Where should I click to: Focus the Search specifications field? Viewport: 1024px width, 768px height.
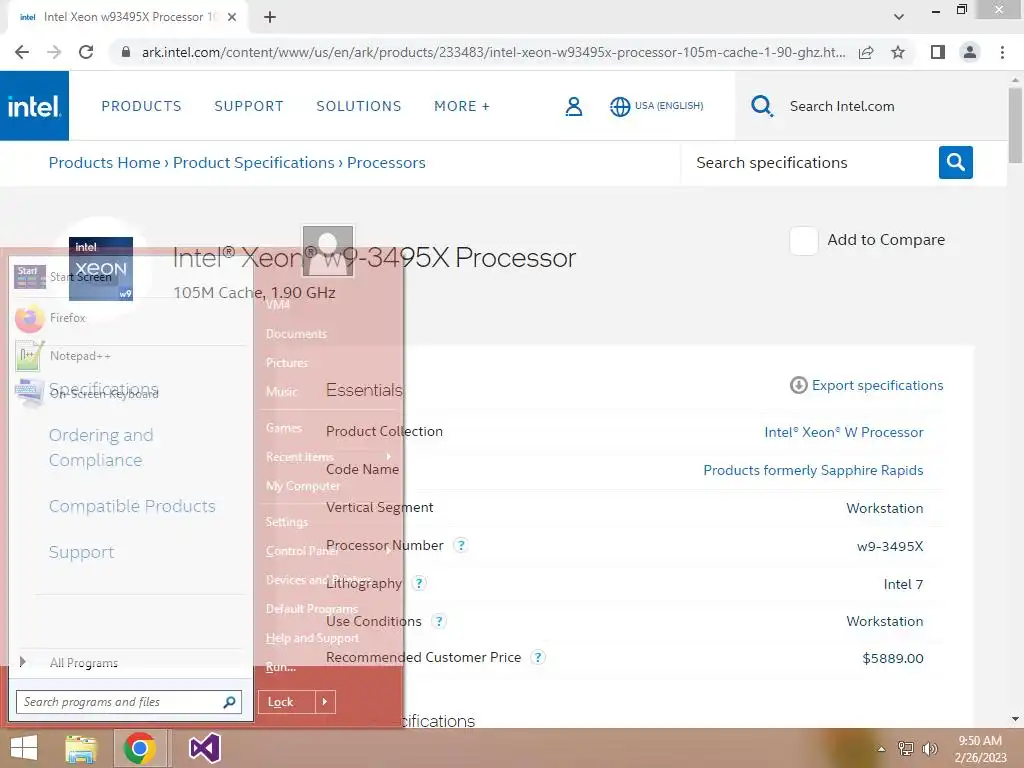pos(810,163)
